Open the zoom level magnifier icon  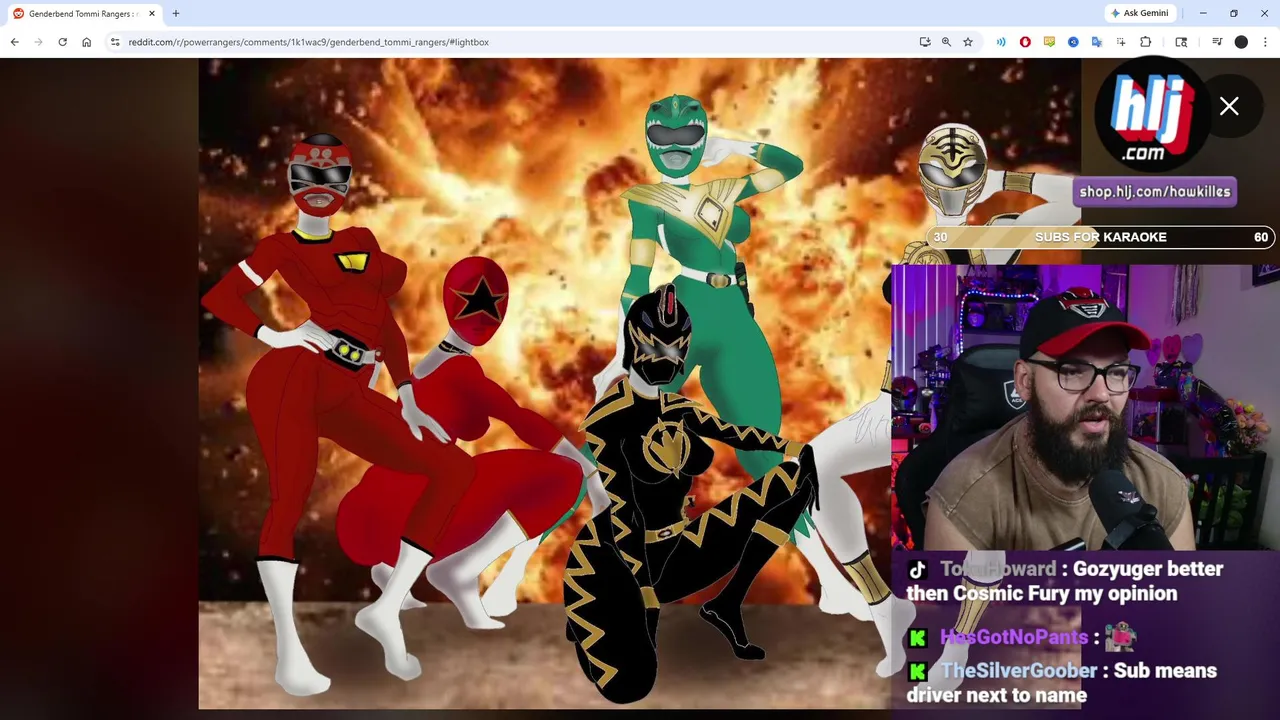pyautogui.click(x=946, y=42)
